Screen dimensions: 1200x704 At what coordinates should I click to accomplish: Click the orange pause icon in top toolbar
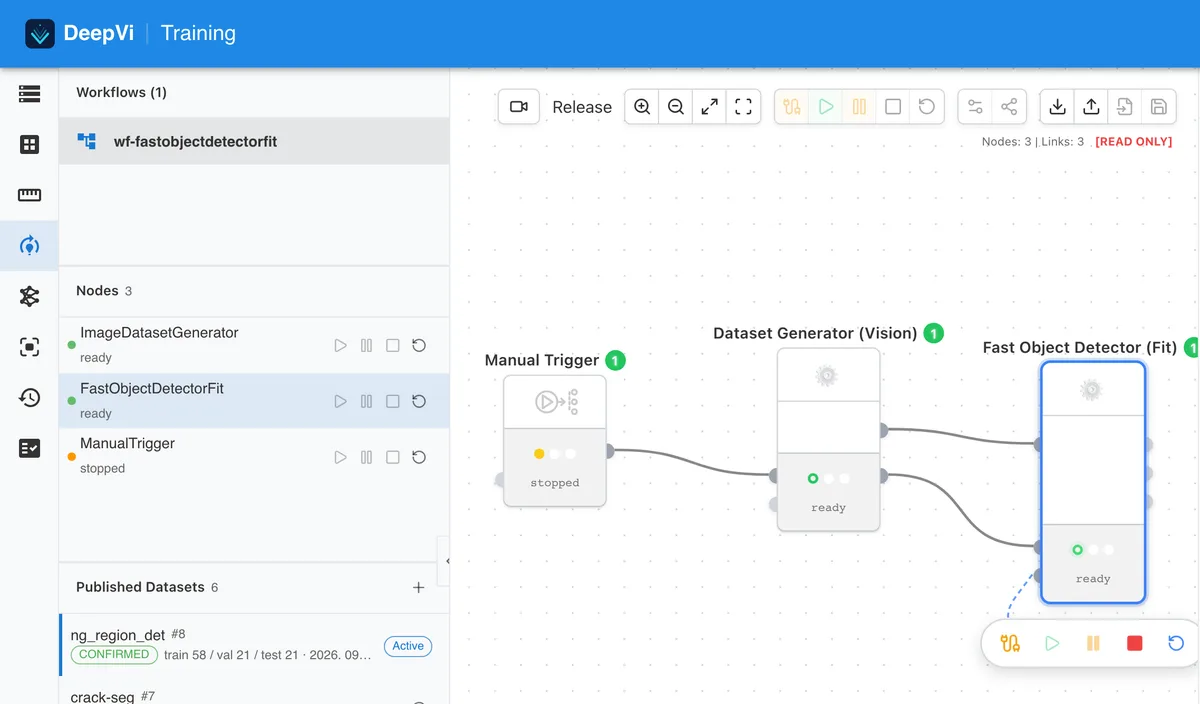click(859, 107)
